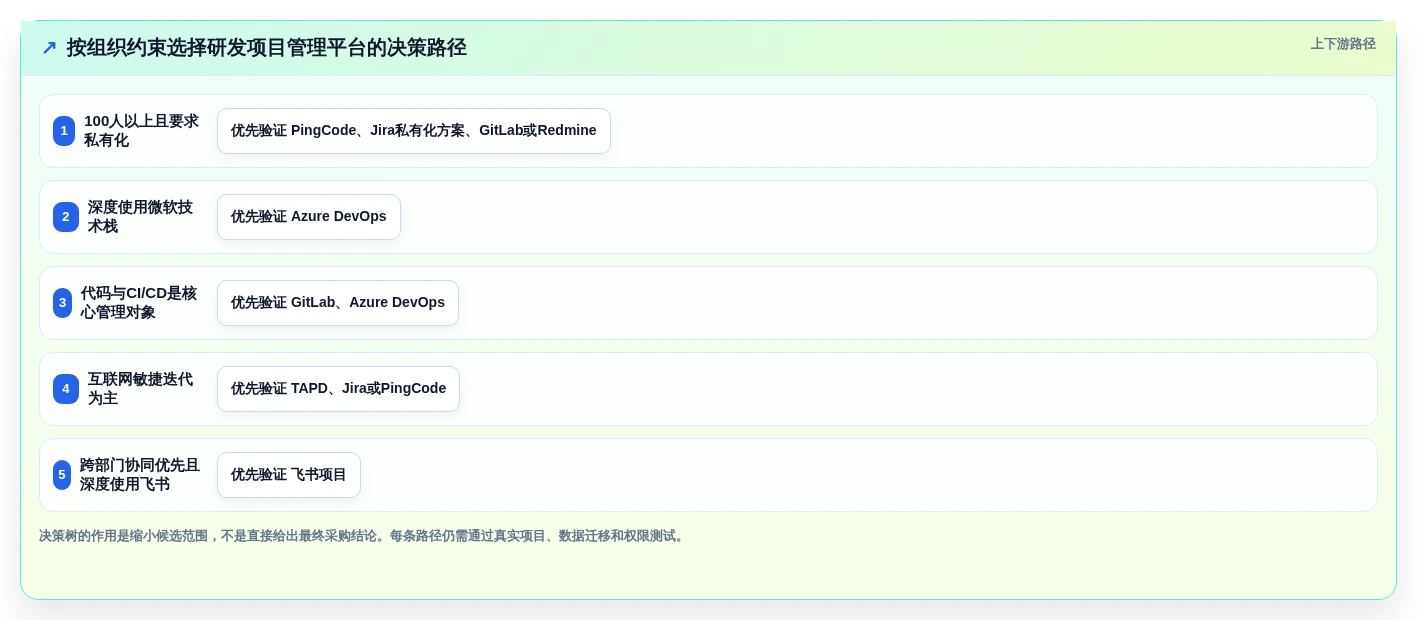Select the number 1 step badge
1417x620 pixels.
tap(64, 131)
